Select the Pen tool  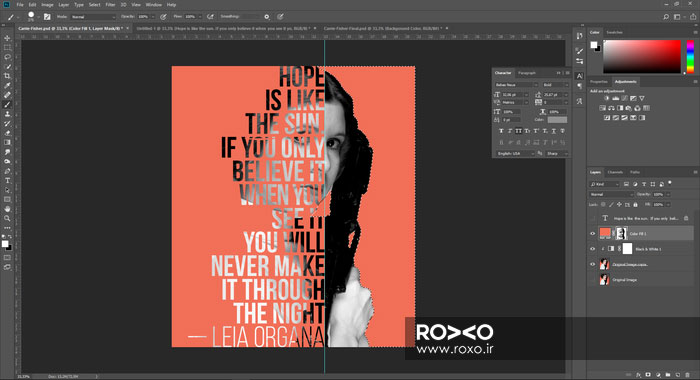(x=7, y=171)
